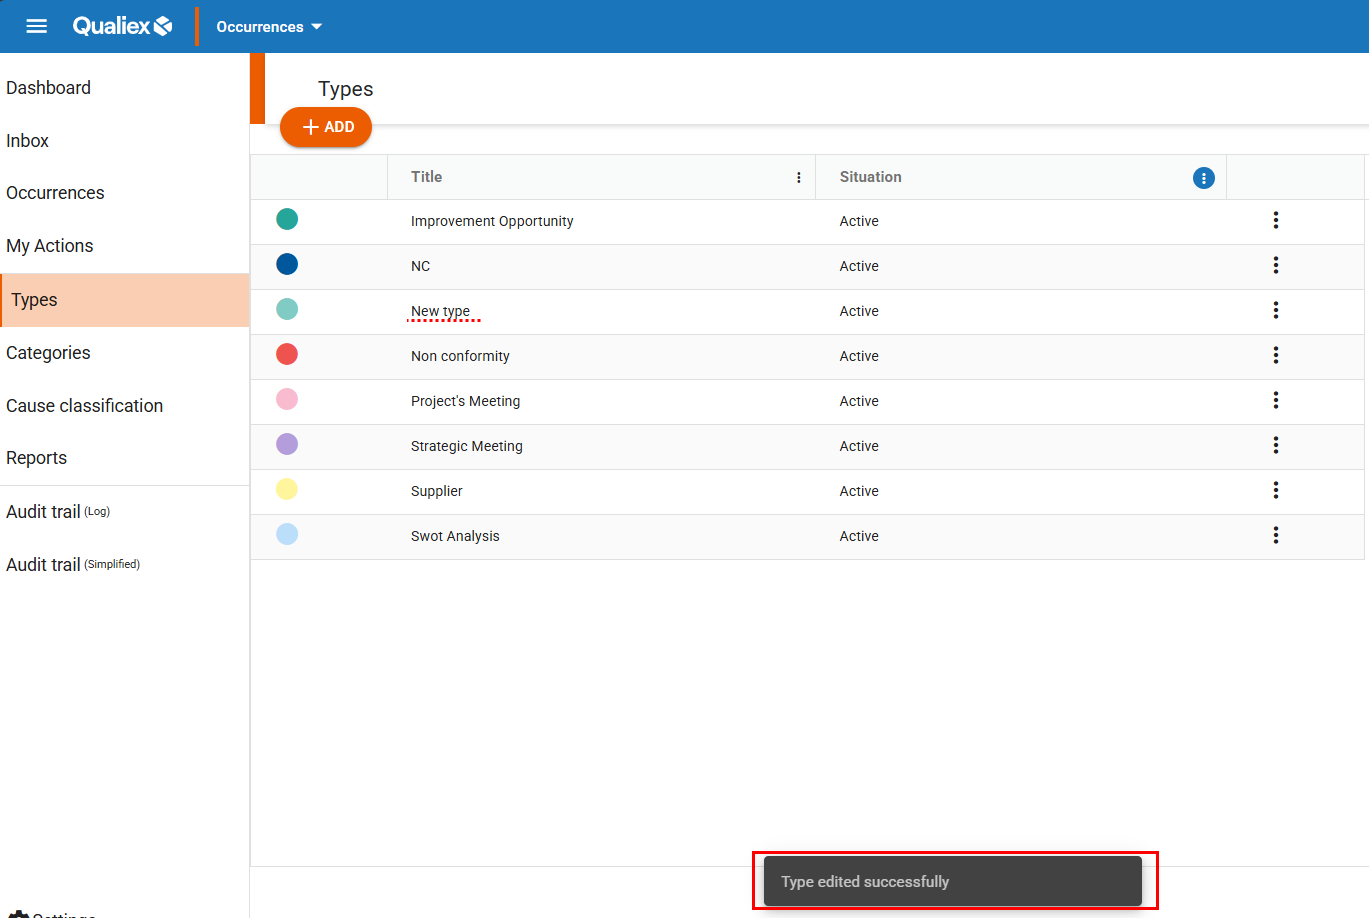1369x918 pixels.
Task: Open row actions for Non conformity
Action: [x=1275, y=355]
